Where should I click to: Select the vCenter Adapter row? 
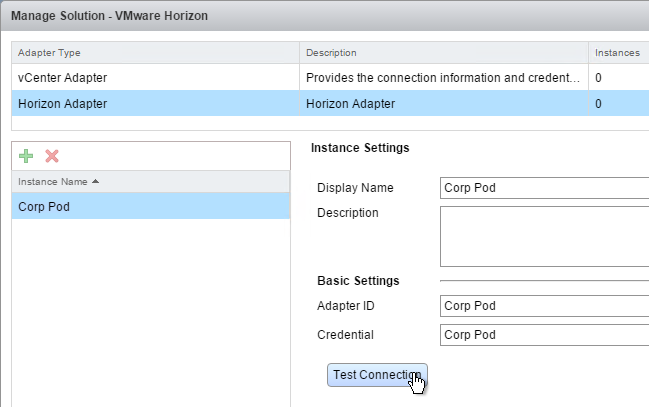click(330, 77)
